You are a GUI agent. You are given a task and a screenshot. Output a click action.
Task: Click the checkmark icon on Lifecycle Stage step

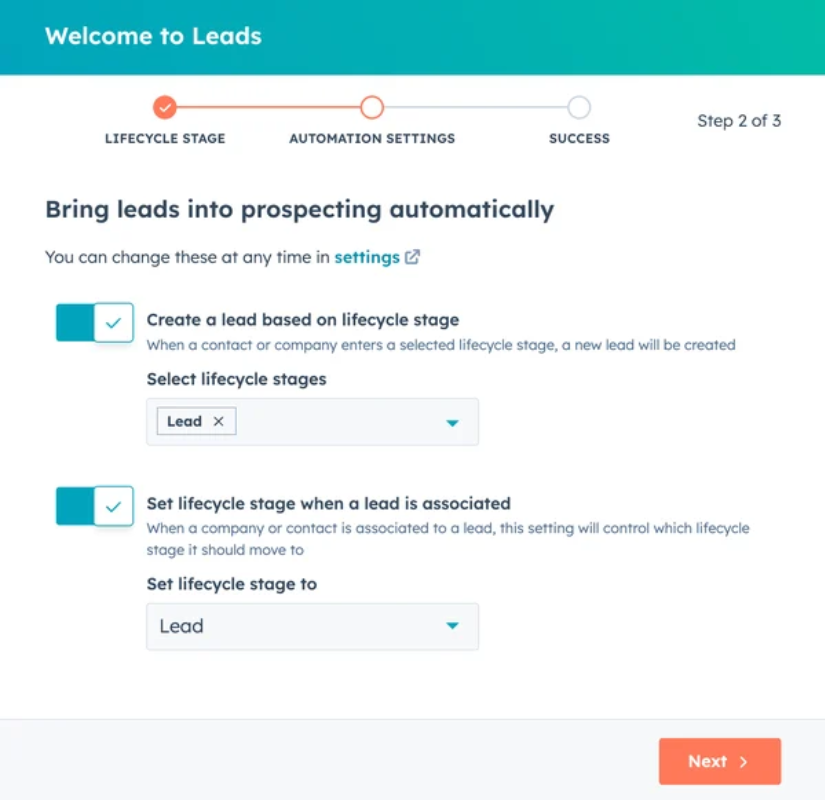tap(165, 107)
